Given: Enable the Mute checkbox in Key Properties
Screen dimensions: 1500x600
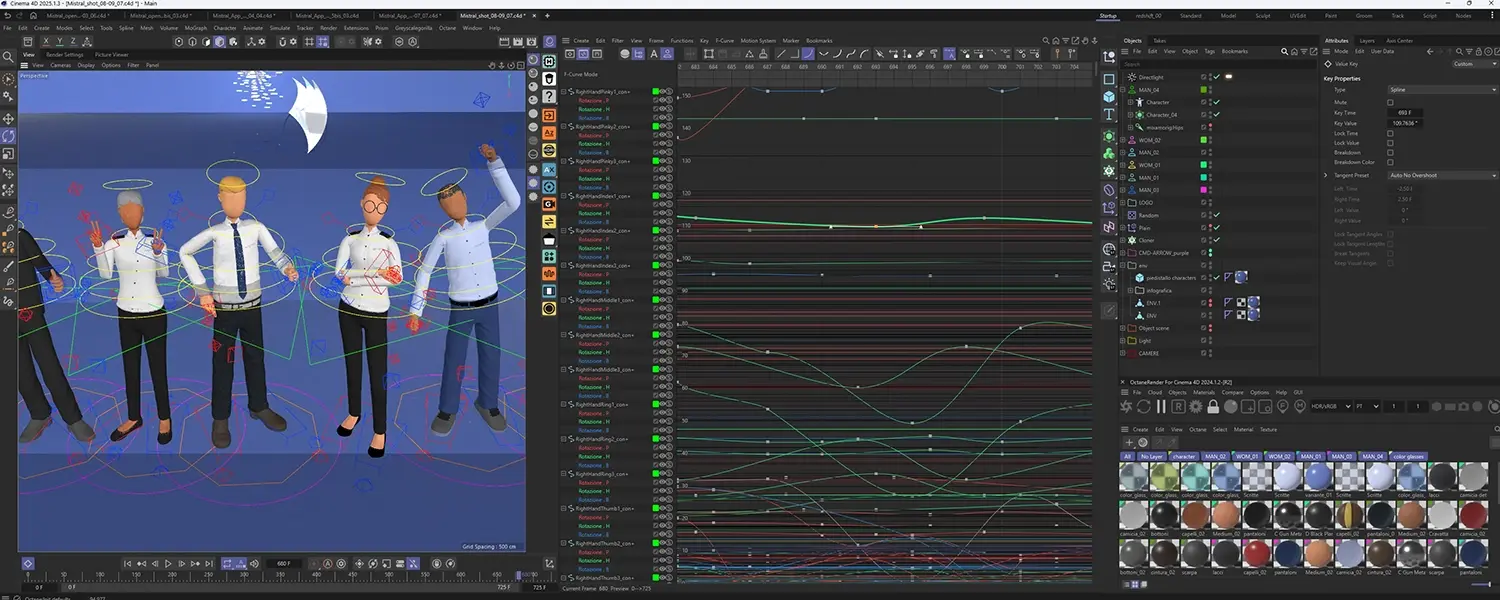Looking at the screenshot, I should pyautogui.click(x=1390, y=102).
